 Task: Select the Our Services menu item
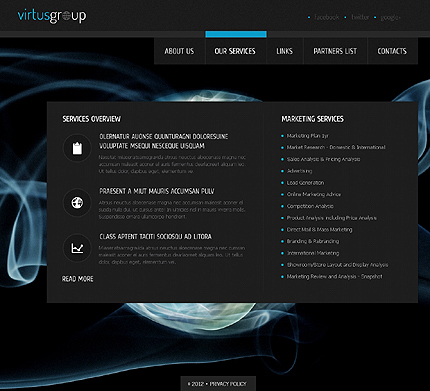235,51
